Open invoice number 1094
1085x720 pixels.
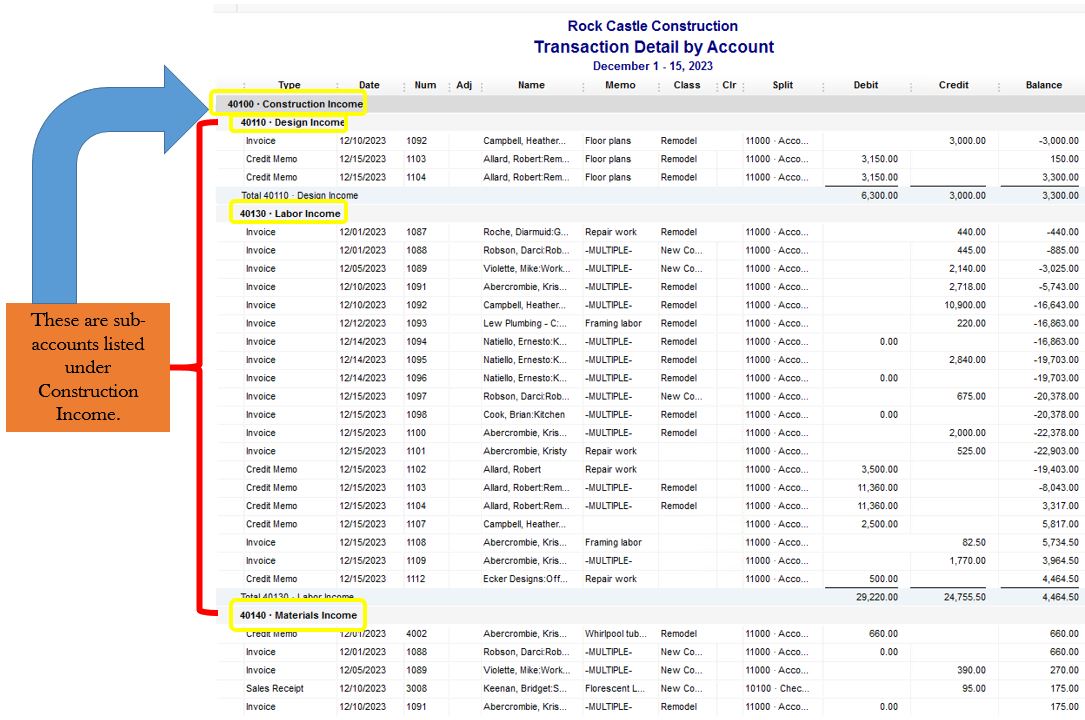pos(417,342)
